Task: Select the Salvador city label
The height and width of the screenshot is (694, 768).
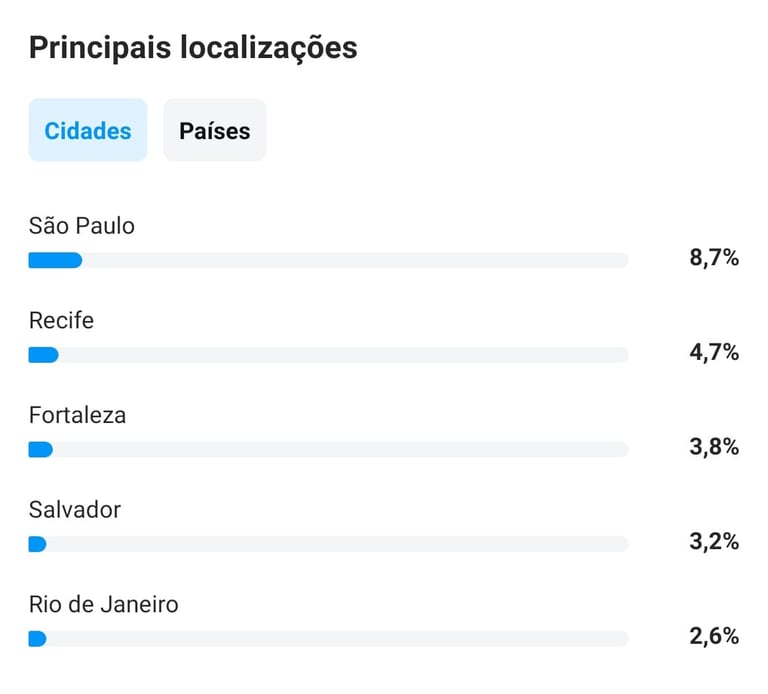Action: pyautogui.click(x=74, y=509)
